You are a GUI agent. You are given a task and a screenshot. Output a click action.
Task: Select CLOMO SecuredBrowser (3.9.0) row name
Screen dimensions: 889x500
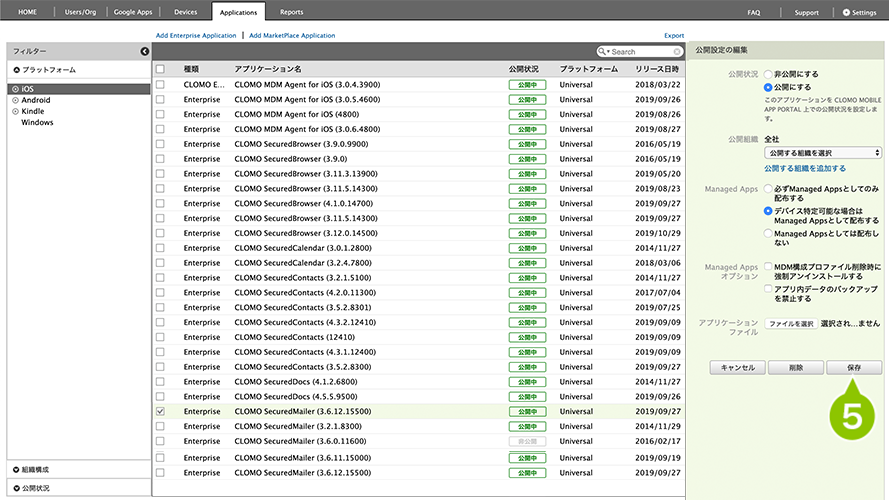click(x=290, y=159)
